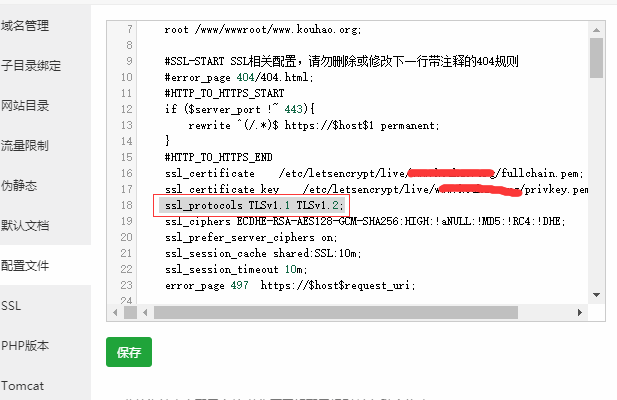Image resolution: width=617 pixels, height=400 pixels.
Task: Open the PHP版本 tab
Action: click(x=25, y=345)
